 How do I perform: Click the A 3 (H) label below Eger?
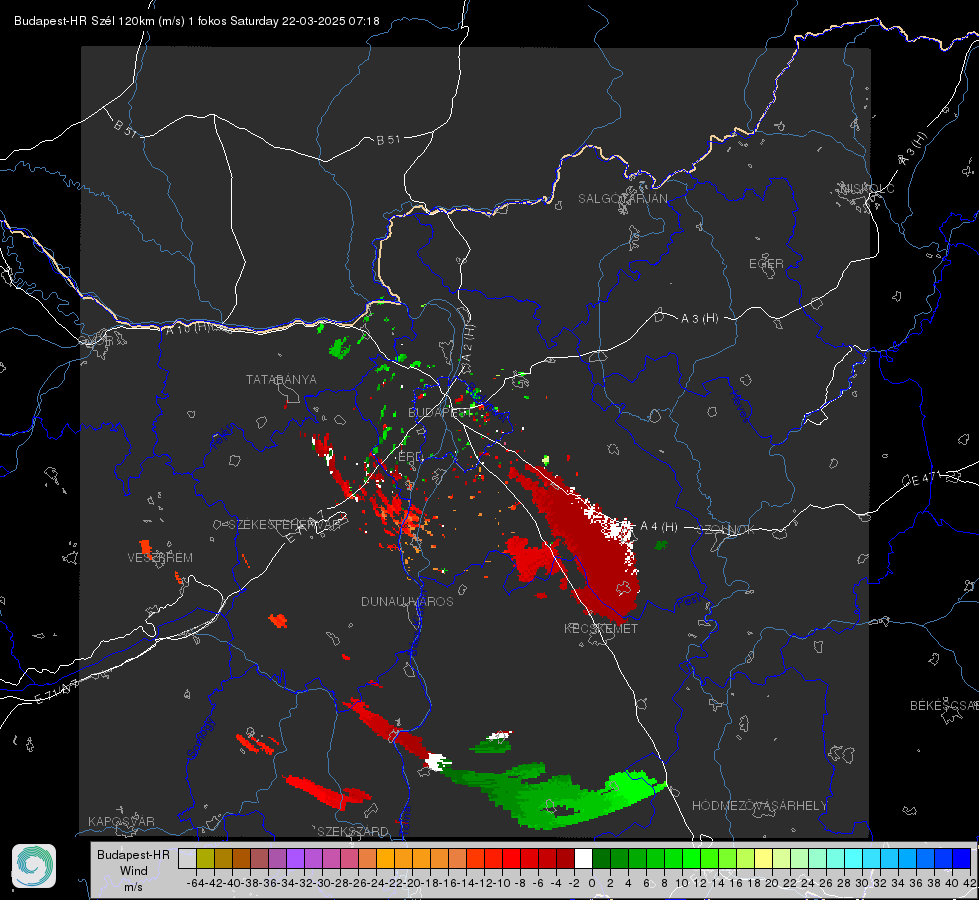699,319
